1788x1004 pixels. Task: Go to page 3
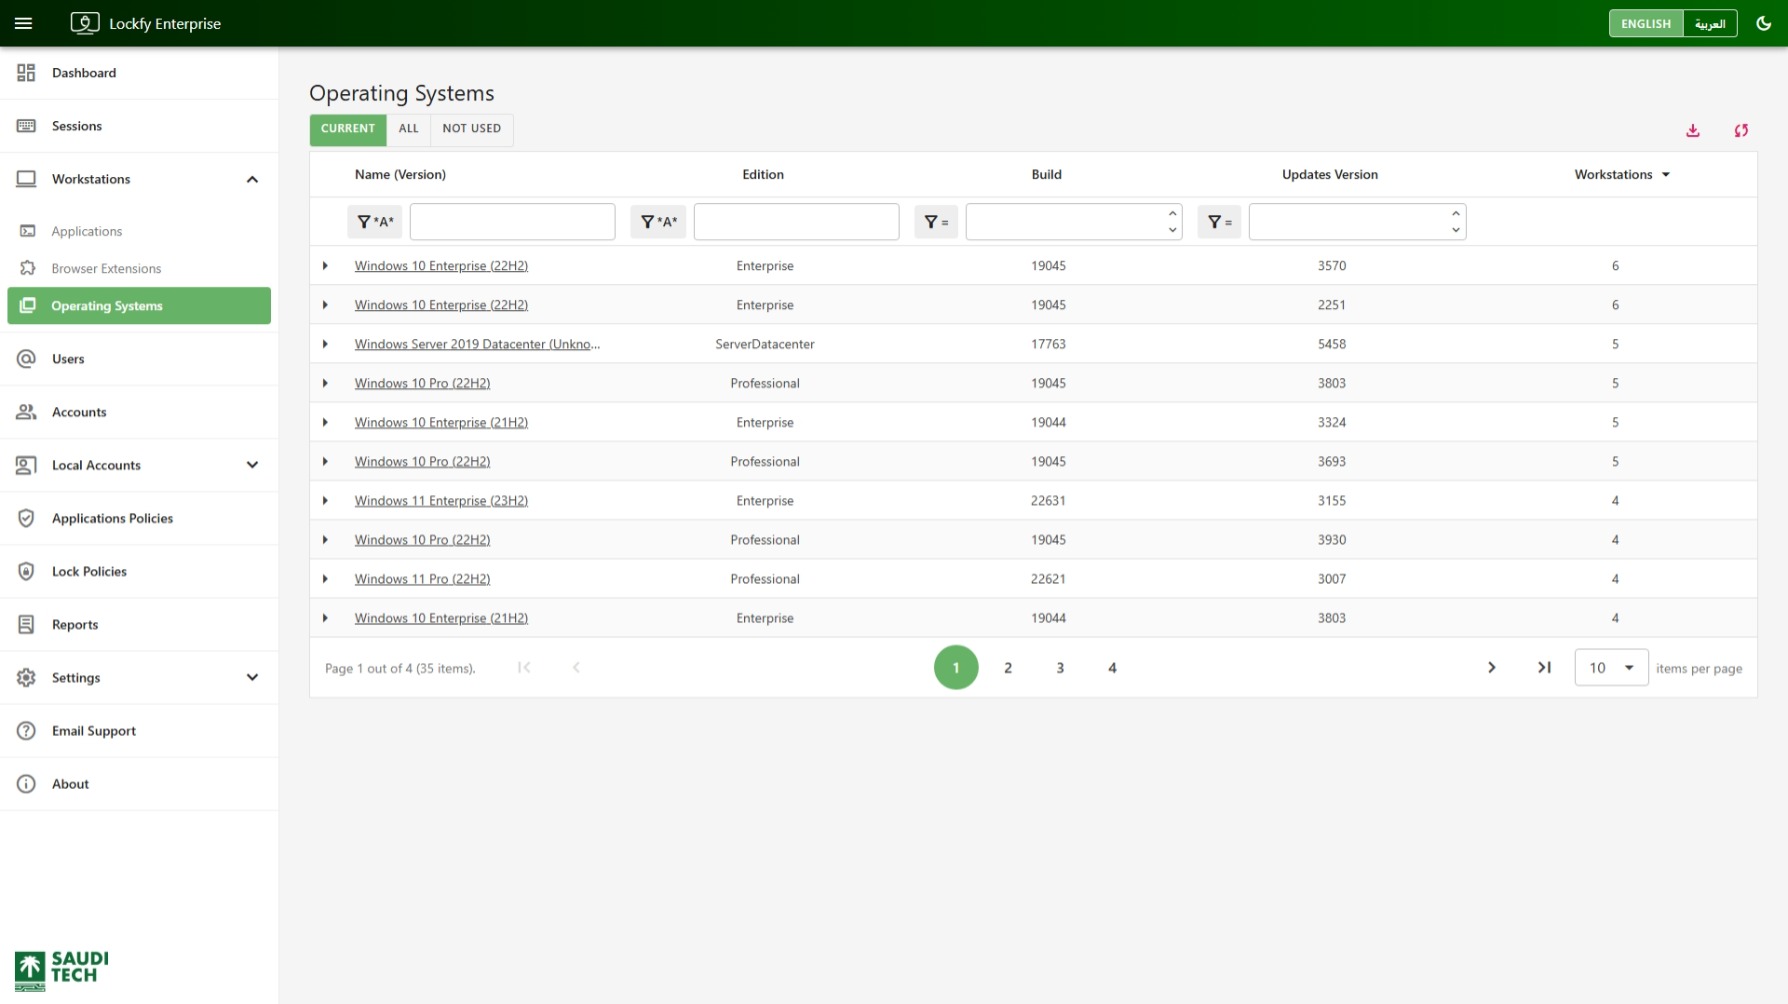click(1060, 668)
